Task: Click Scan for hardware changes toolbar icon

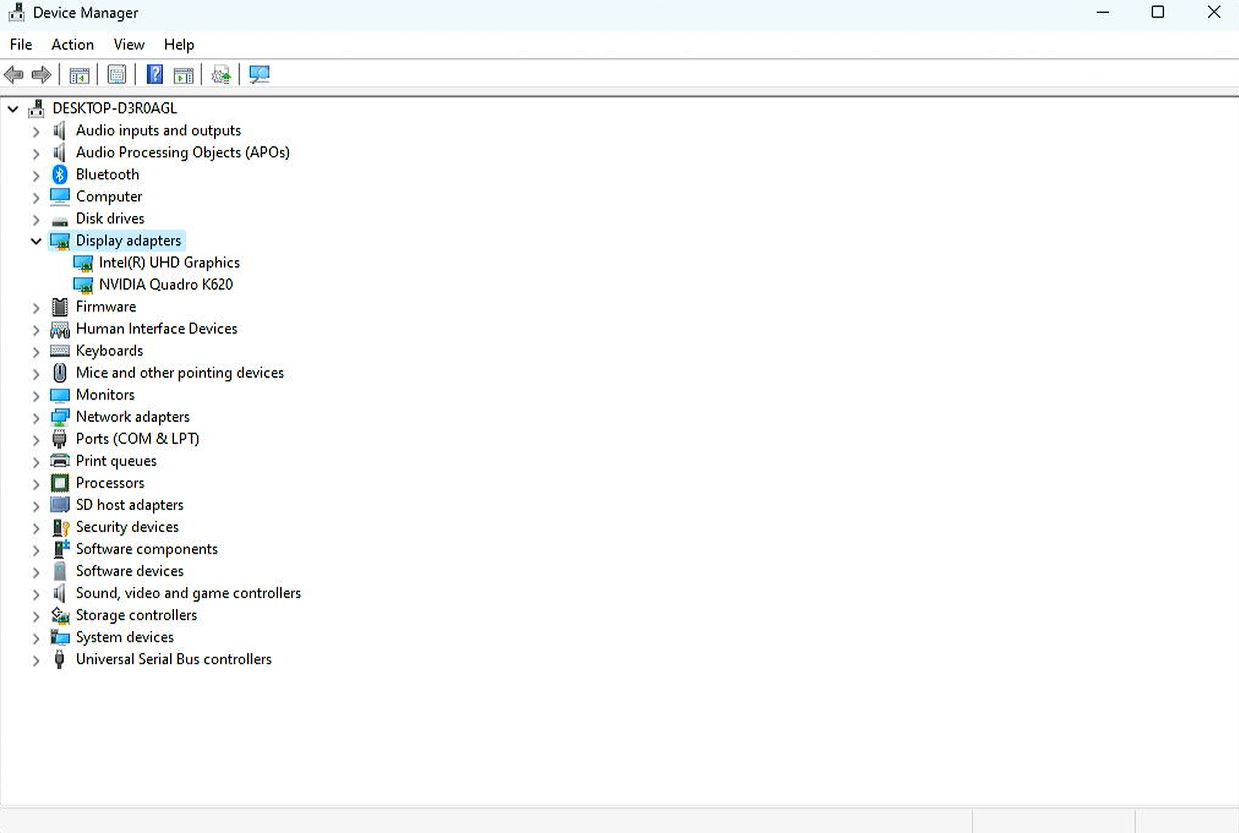Action: (x=260, y=75)
